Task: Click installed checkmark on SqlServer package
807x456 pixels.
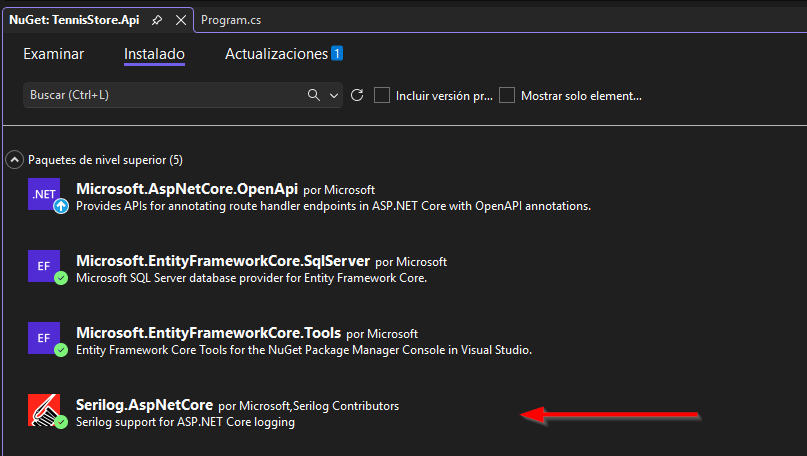Action: click(x=61, y=278)
